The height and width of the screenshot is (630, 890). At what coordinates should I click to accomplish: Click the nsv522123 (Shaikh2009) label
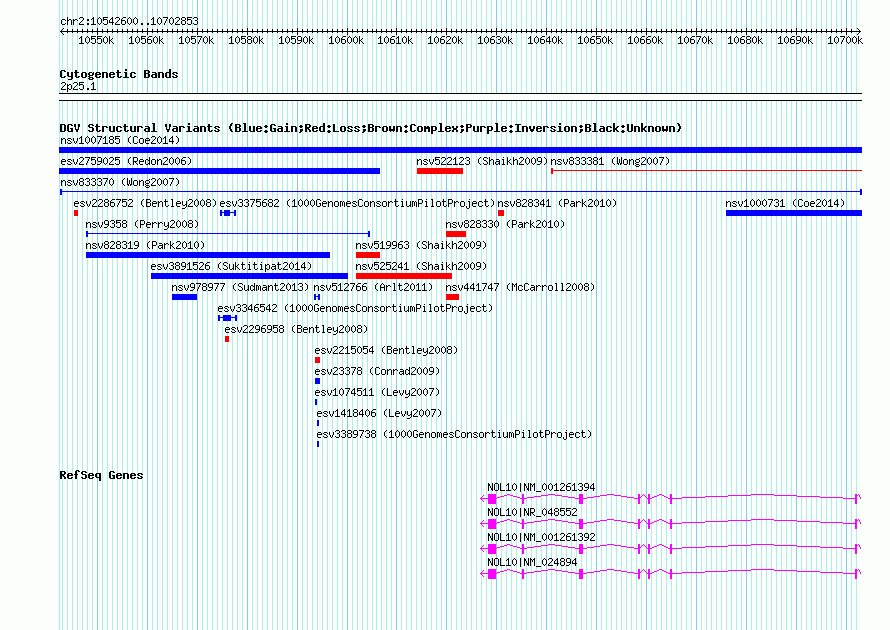pos(482,161)
